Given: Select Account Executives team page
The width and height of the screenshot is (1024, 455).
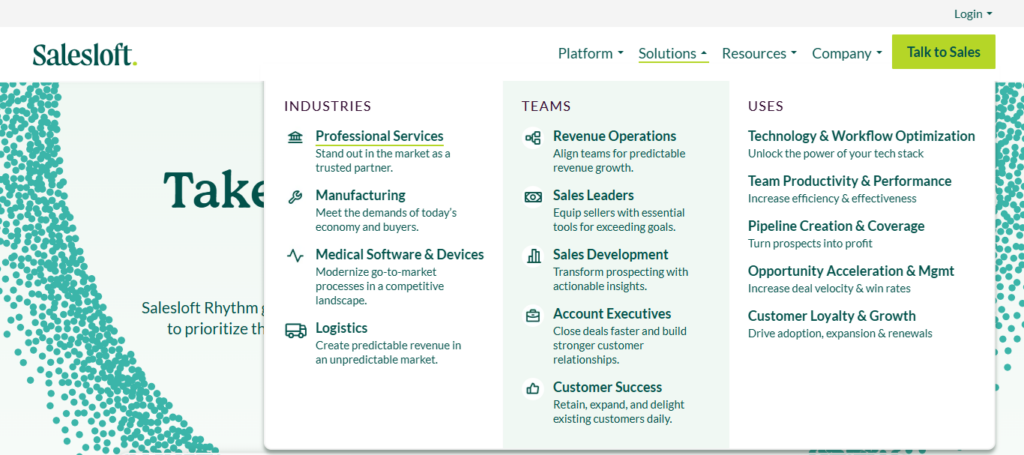Looking at the screenshot, I should (612, 314).
